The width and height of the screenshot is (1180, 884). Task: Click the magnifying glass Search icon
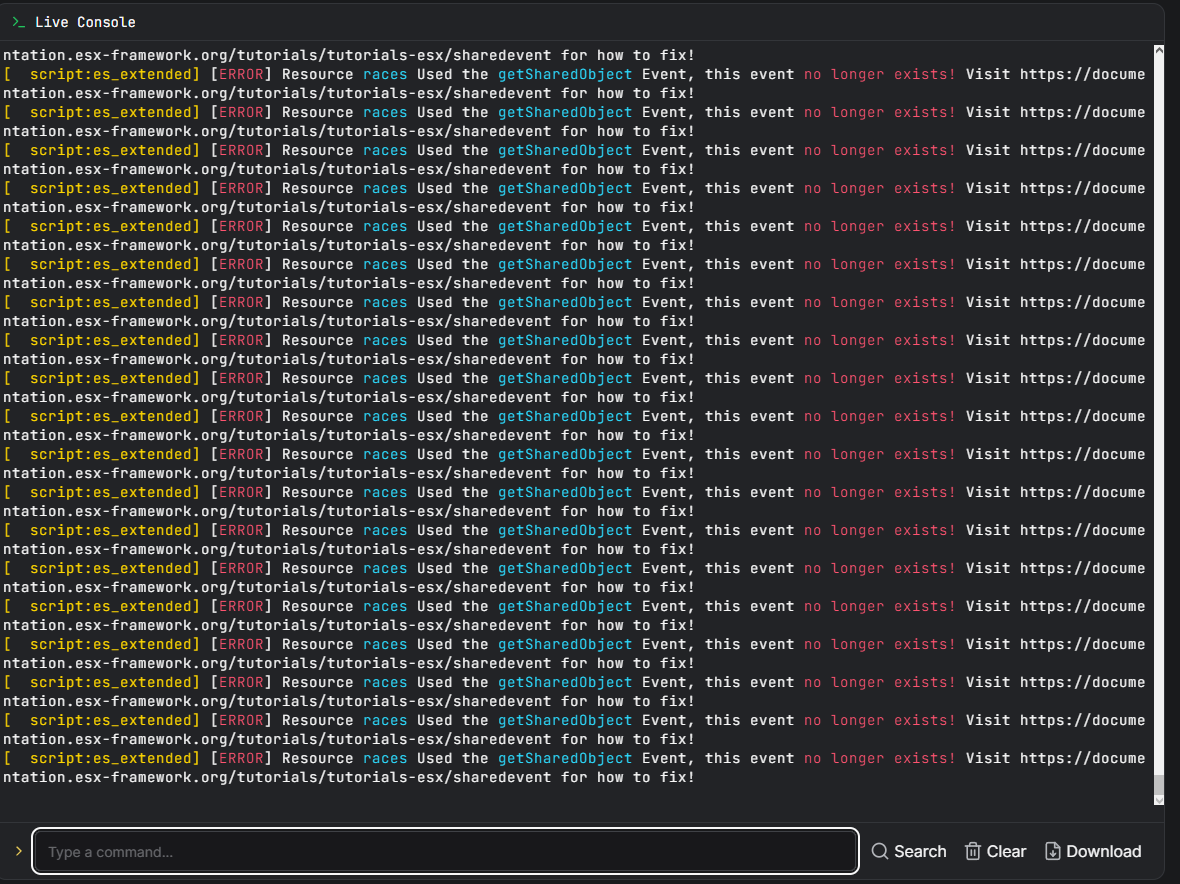(x=880, y=851)
